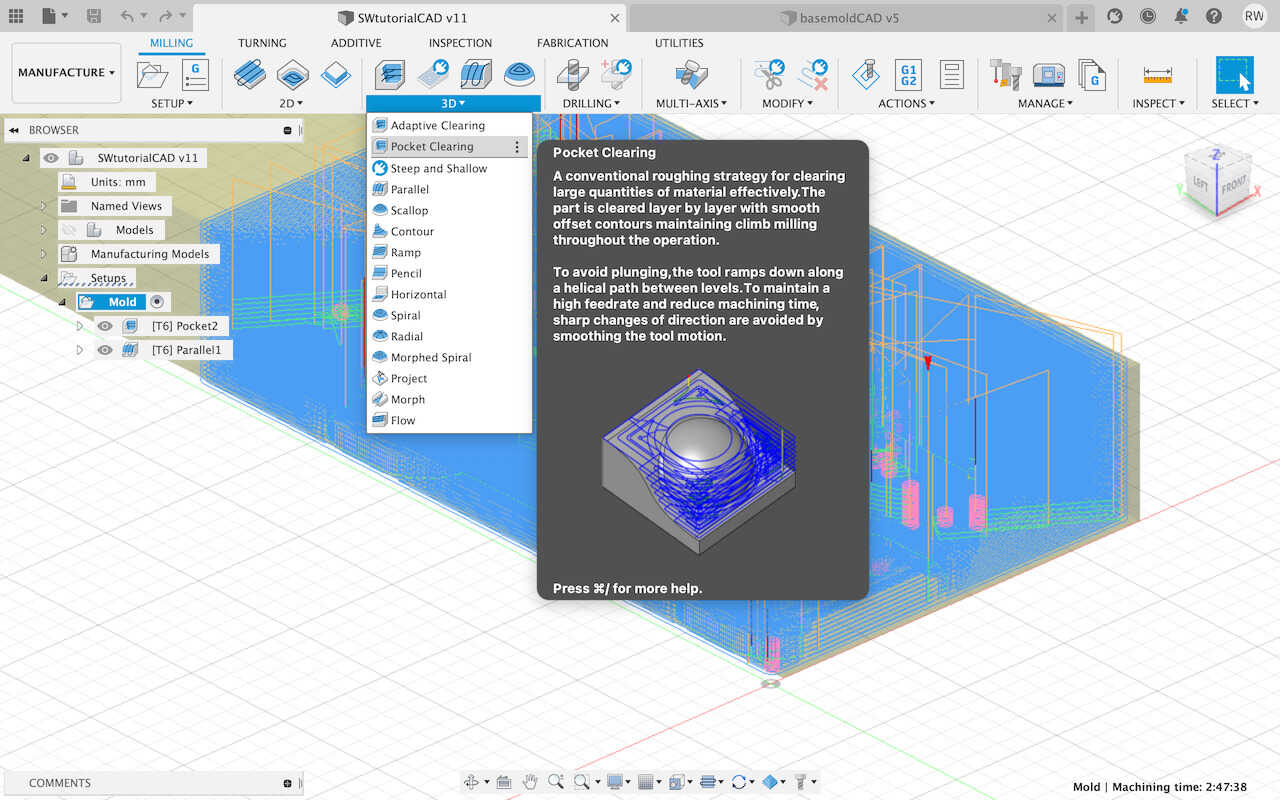Click the Drill ribbon icon

[x=572, y=74]
